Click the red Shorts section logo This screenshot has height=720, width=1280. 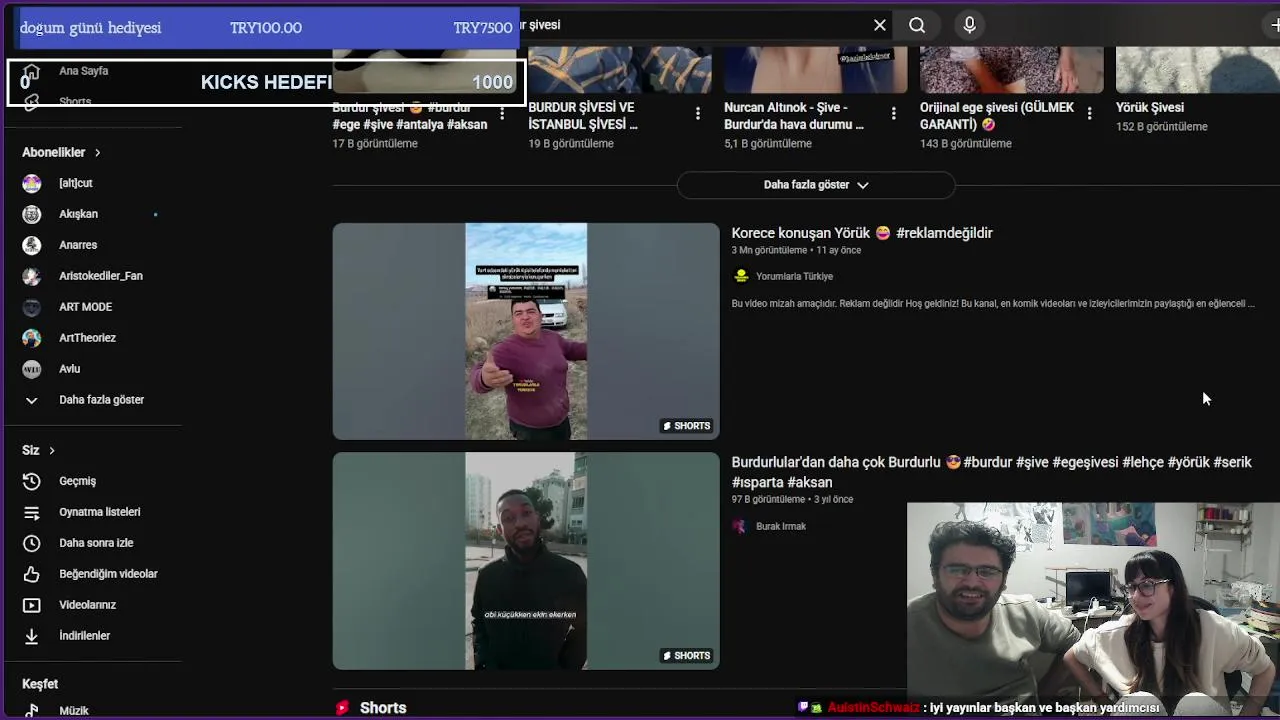pos(343,708)
